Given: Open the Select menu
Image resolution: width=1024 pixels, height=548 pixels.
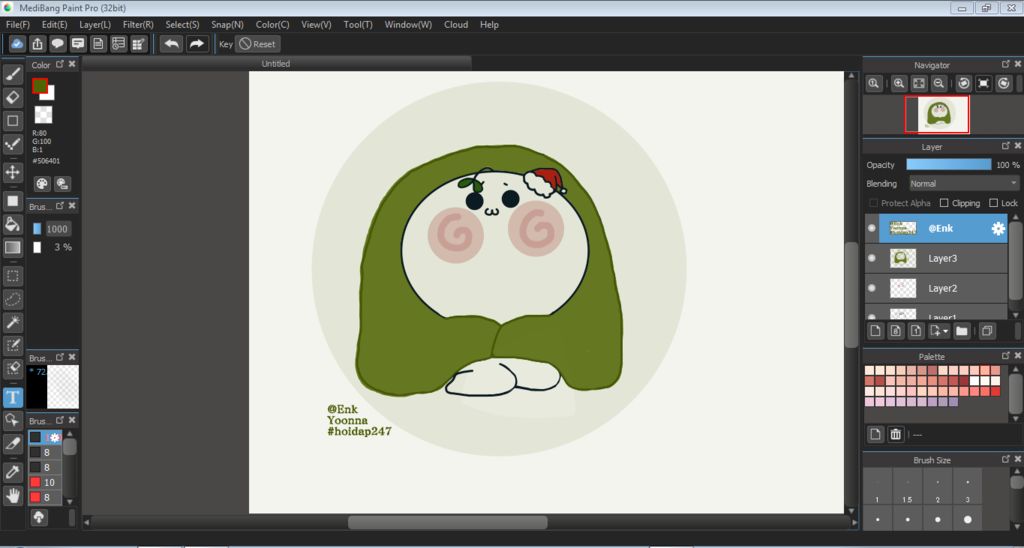Looking at the screenshot, I should [x=182, y=25].
